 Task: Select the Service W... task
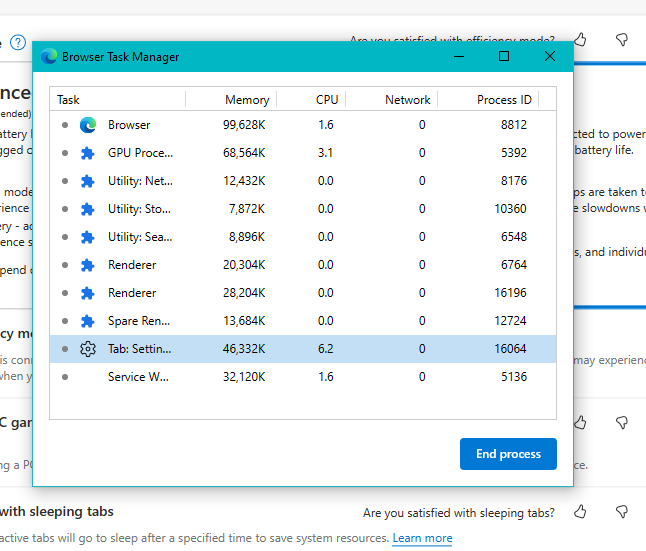tap(303, 377)
